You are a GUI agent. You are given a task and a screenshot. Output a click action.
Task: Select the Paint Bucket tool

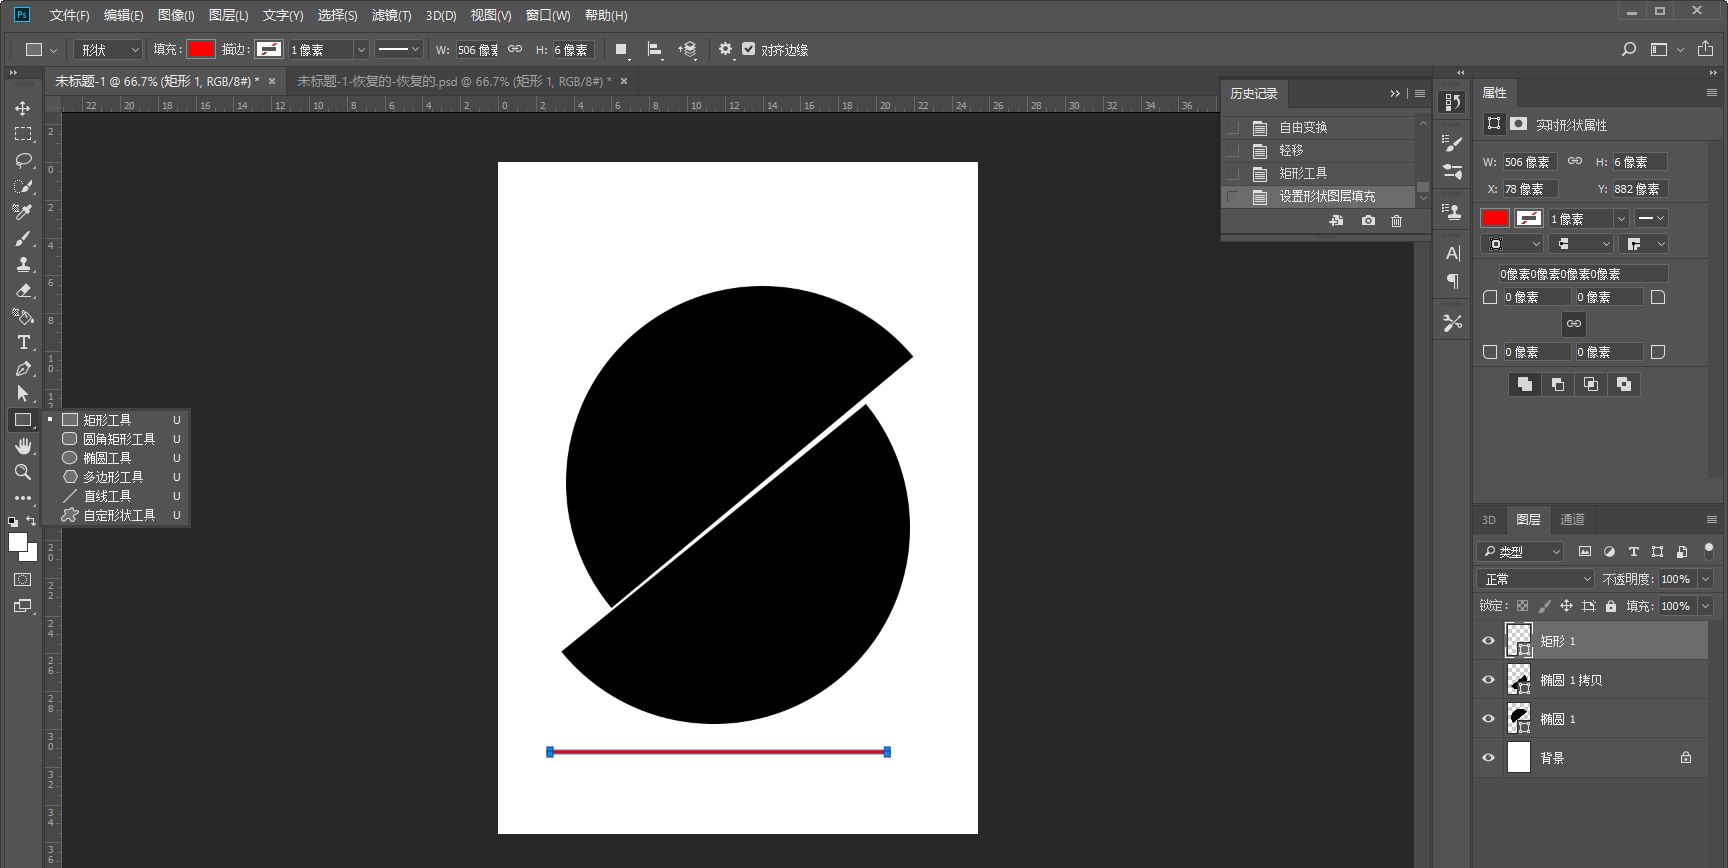coord(22,316)
